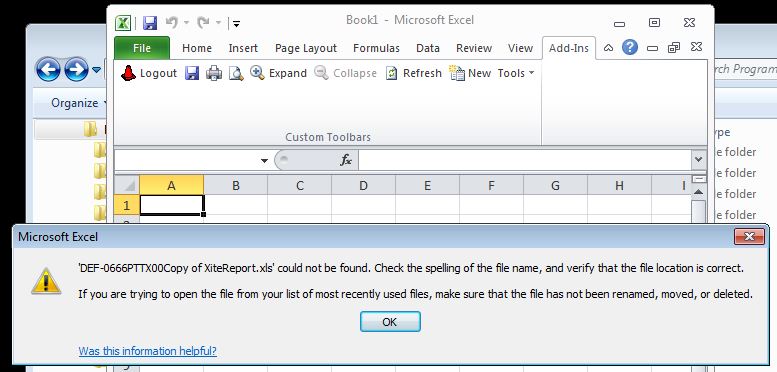The width and height of the screenshot is (777, 372).
Task: Open the View tab
Action: [x=520, y=48]
